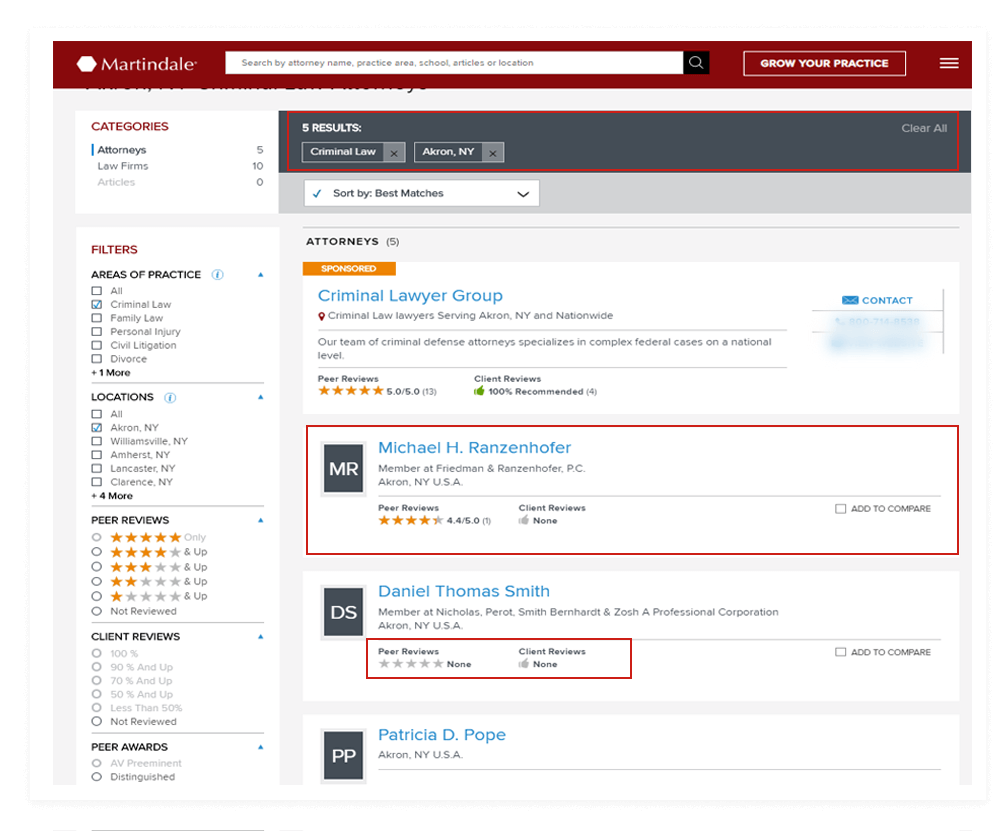
Task: Check the All locations box
Action: 96,414
